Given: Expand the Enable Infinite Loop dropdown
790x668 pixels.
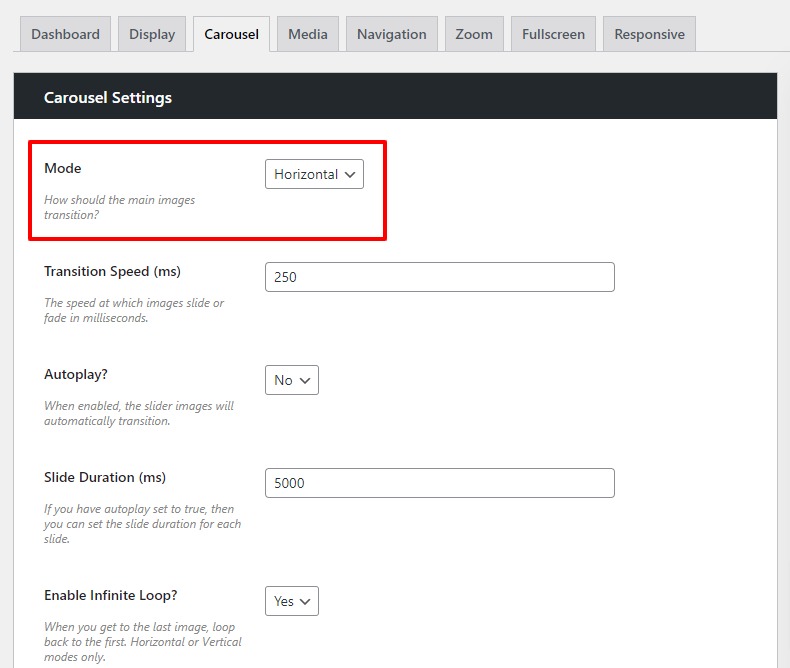Looking at the screenshot, I should tap(292, 601).
